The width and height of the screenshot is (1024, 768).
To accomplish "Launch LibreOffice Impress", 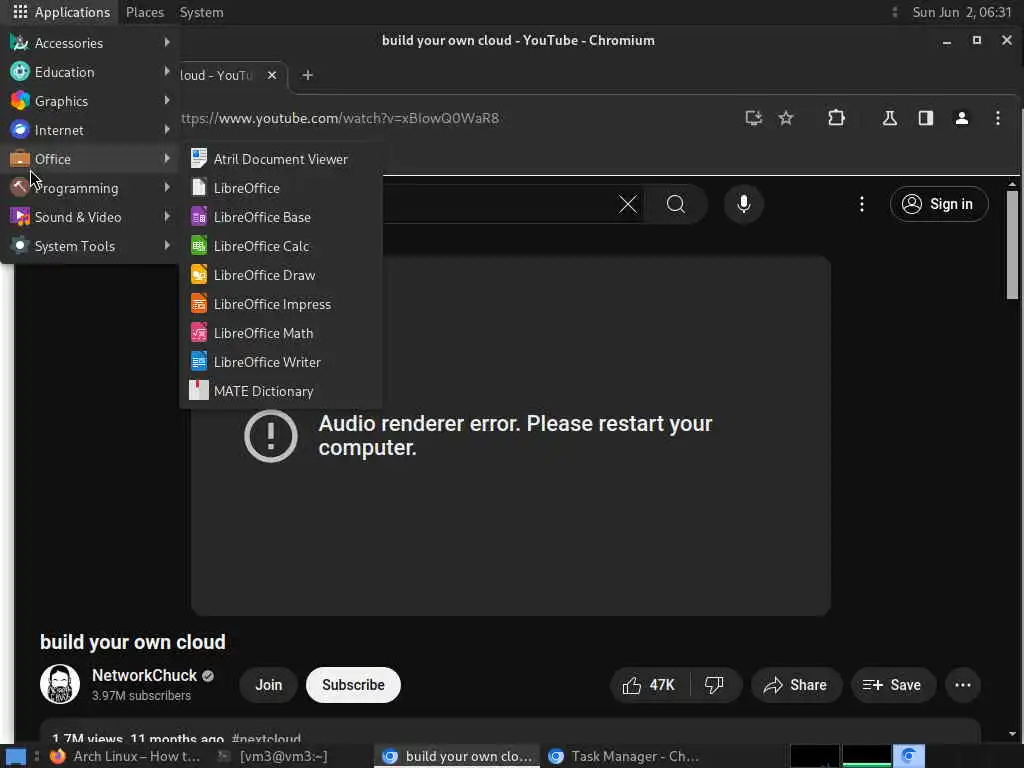I will 280,304.
